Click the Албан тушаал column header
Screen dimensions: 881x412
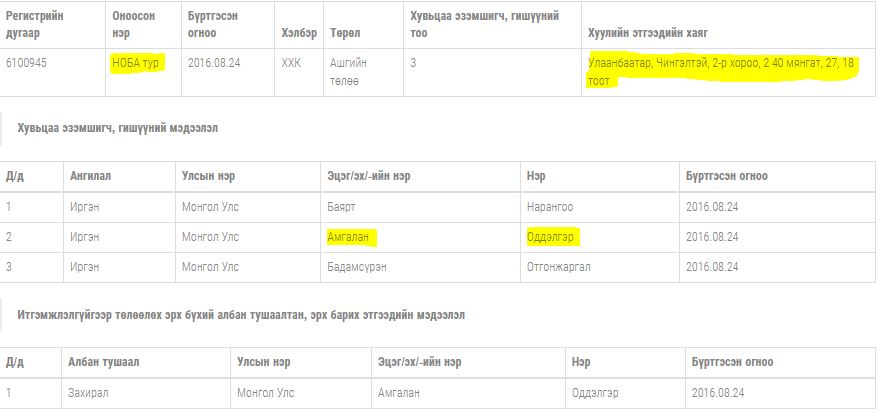(x=101, y=362)
